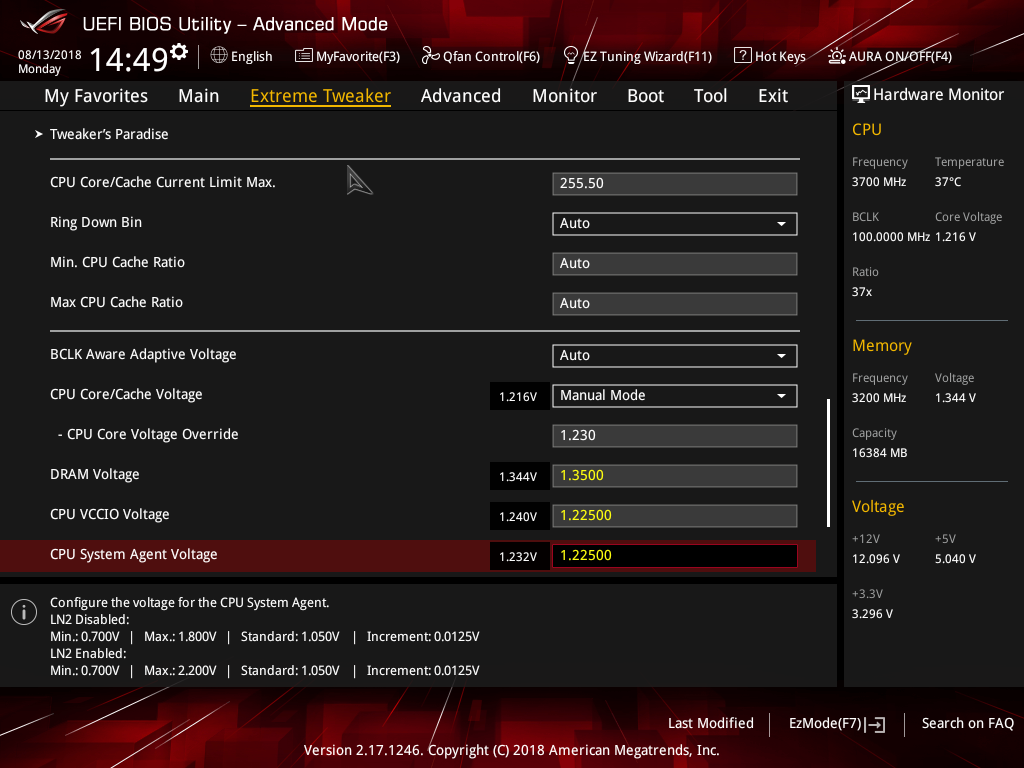The image size is (1024, 768).
Task: Open CPU Core/Cache Voltage mode dropdown
Action: 675,395
